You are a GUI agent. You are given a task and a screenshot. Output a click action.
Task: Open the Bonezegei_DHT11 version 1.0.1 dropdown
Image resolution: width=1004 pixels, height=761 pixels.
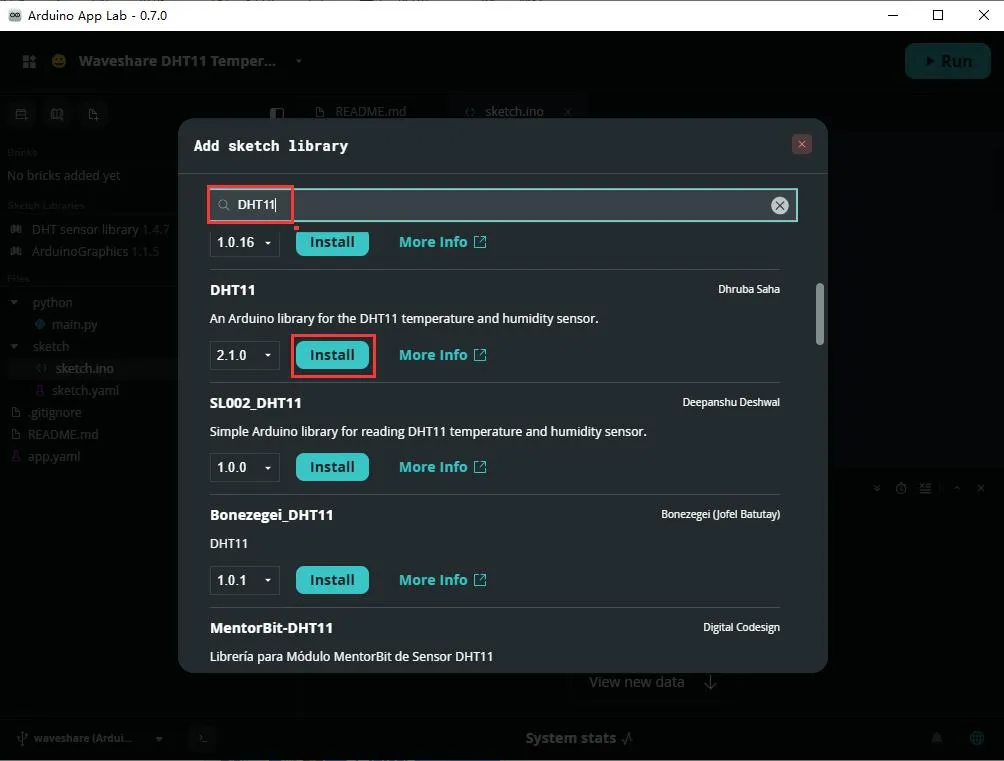(x=245, y=580)
